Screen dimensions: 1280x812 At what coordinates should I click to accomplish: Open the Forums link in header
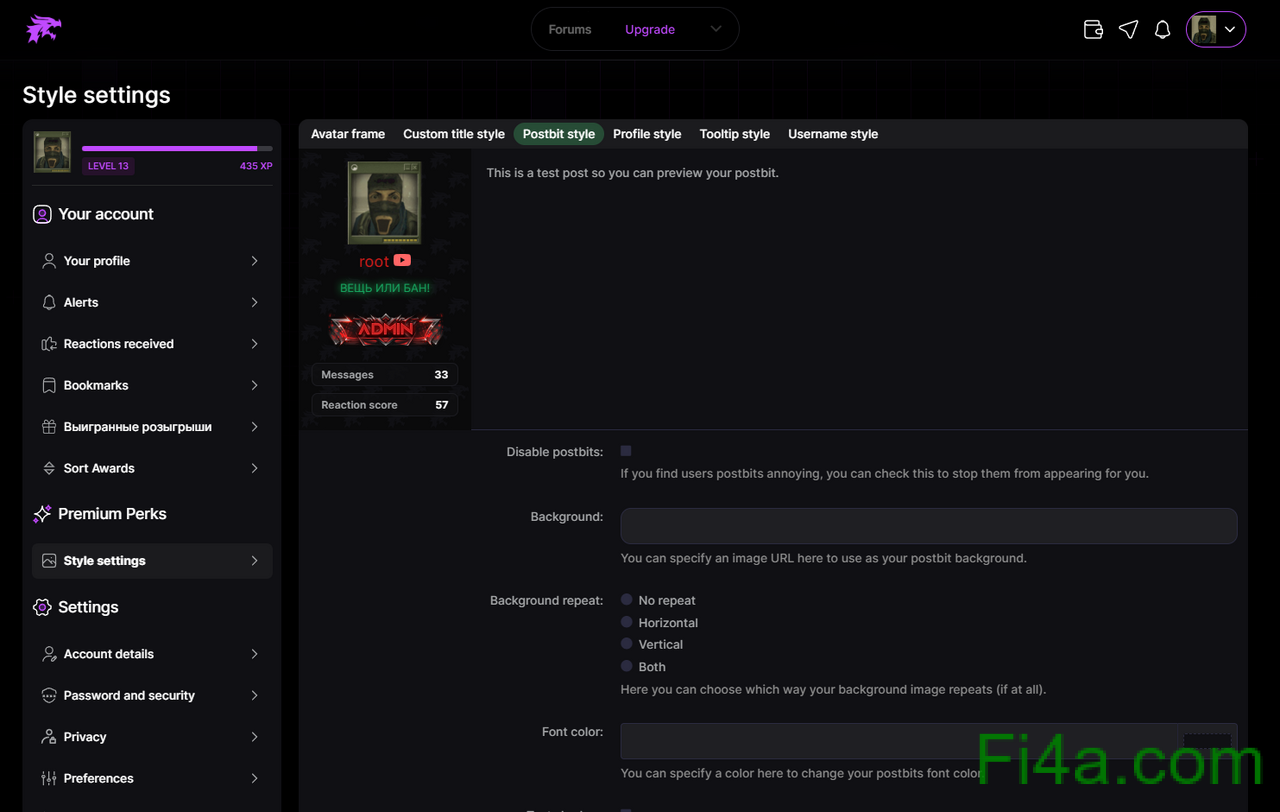point(570,30)
